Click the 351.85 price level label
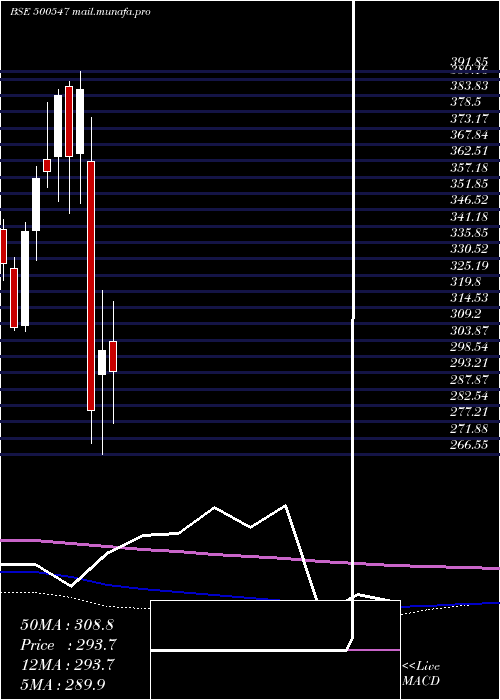500x700 pixels. pos(469,183)
